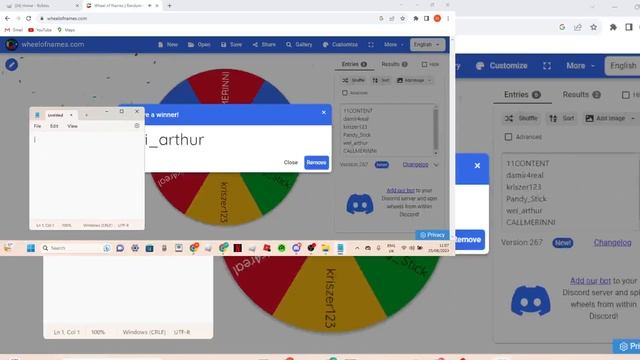The image size is (640, 360).
Task: Remove the winner wei_arthur from the wheel
Action: pyautogui.click(x=316, y=162)
